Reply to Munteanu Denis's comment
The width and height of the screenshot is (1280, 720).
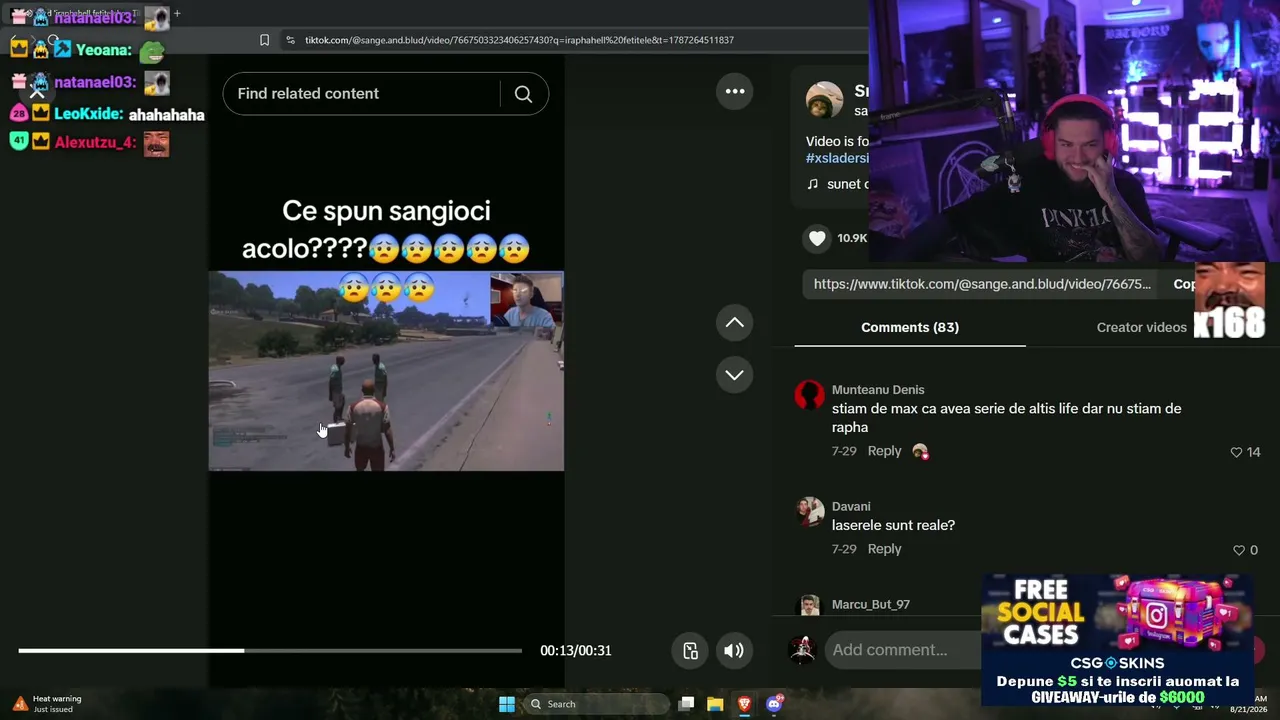coord(884,451)
